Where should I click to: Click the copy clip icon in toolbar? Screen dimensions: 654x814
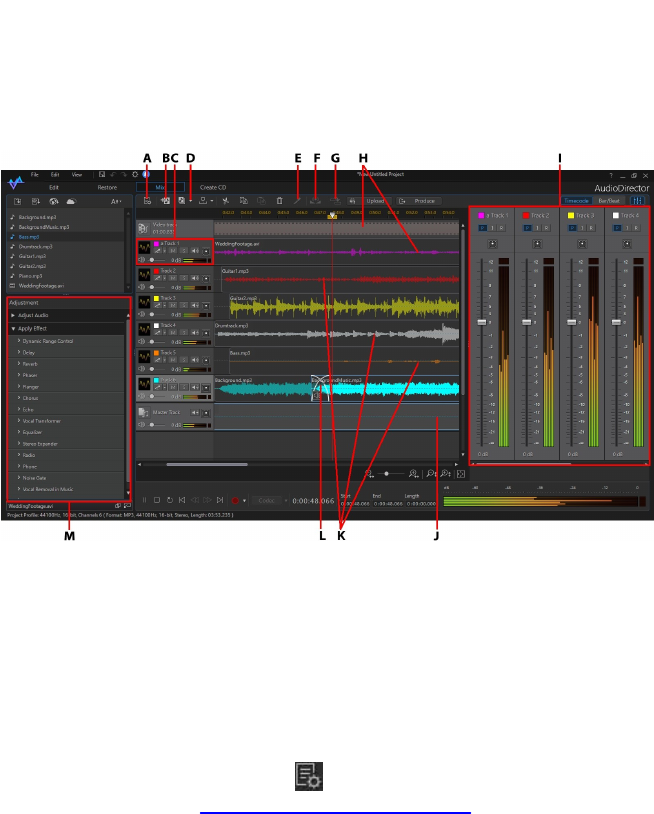(x=244, y=201)
